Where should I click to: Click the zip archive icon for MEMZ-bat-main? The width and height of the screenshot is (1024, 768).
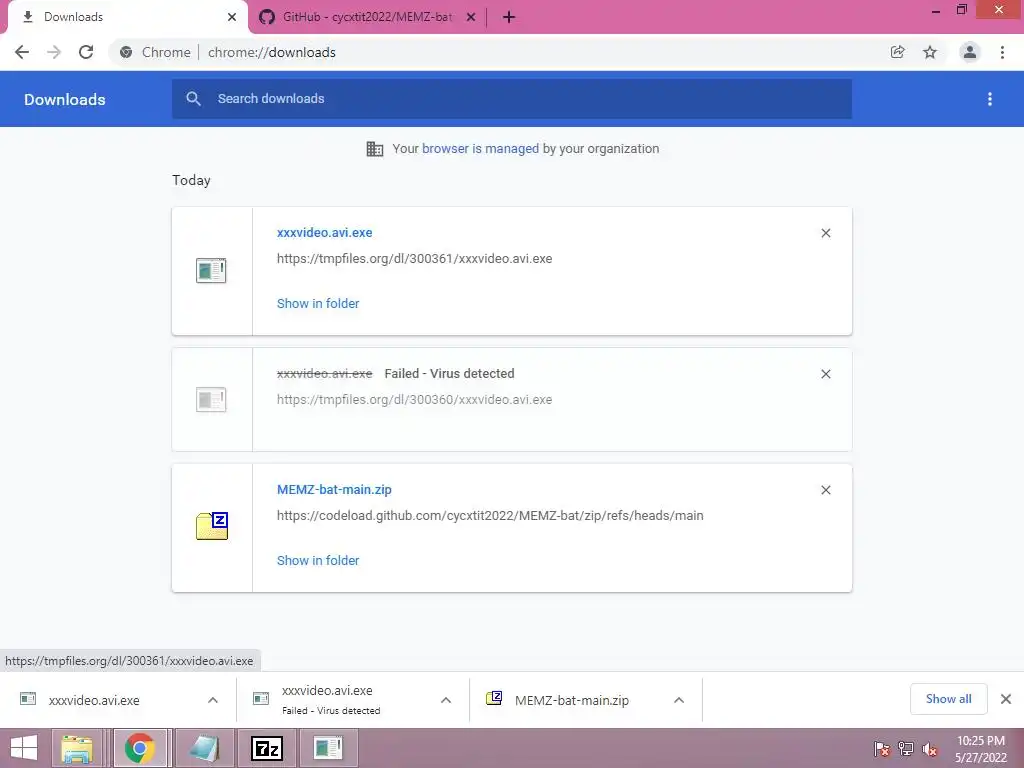(212, 526)
